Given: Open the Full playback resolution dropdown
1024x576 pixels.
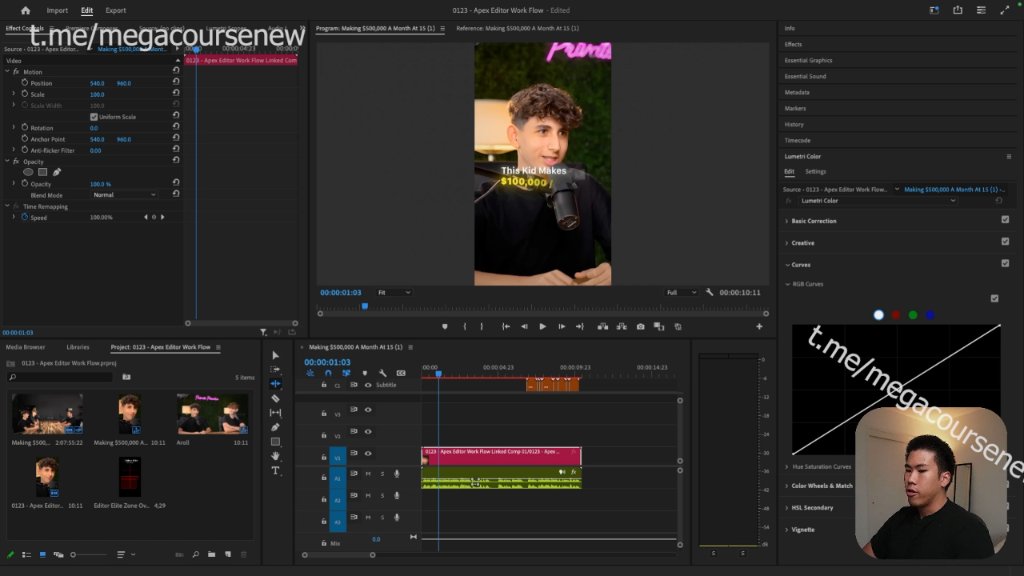Looking at the screenshot, I should [681, 293].
